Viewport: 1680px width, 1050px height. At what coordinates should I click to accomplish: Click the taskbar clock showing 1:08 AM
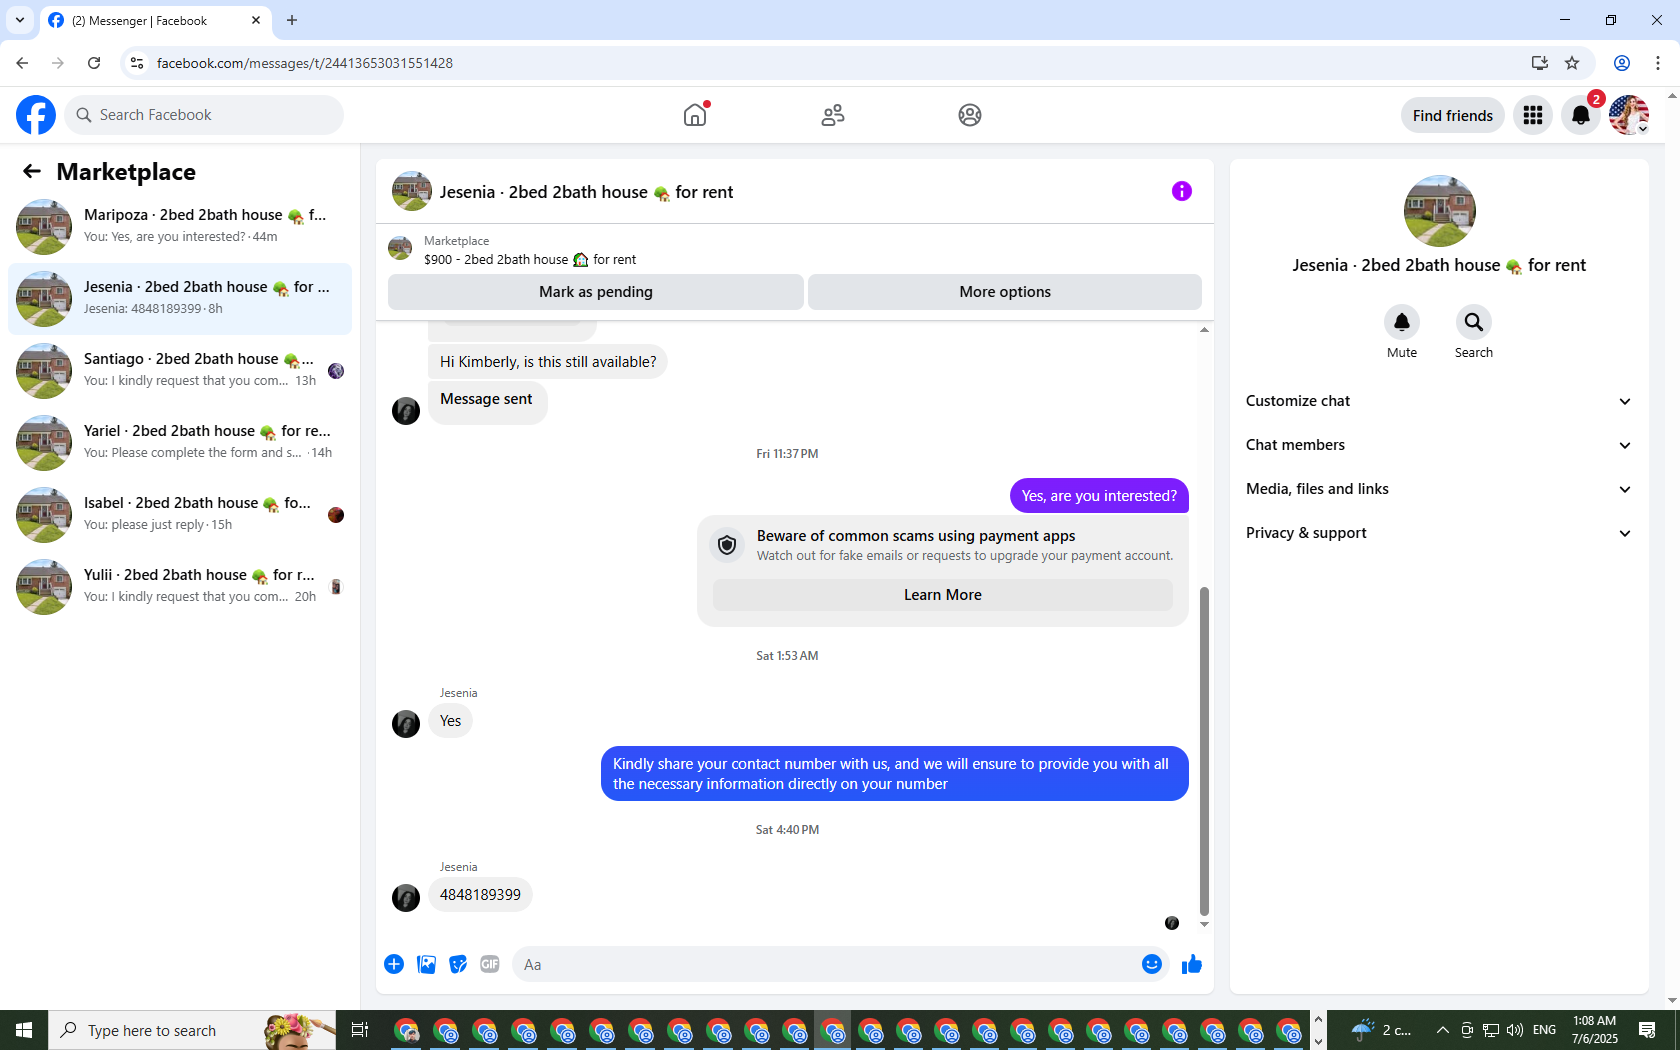click(1594, 1030)
